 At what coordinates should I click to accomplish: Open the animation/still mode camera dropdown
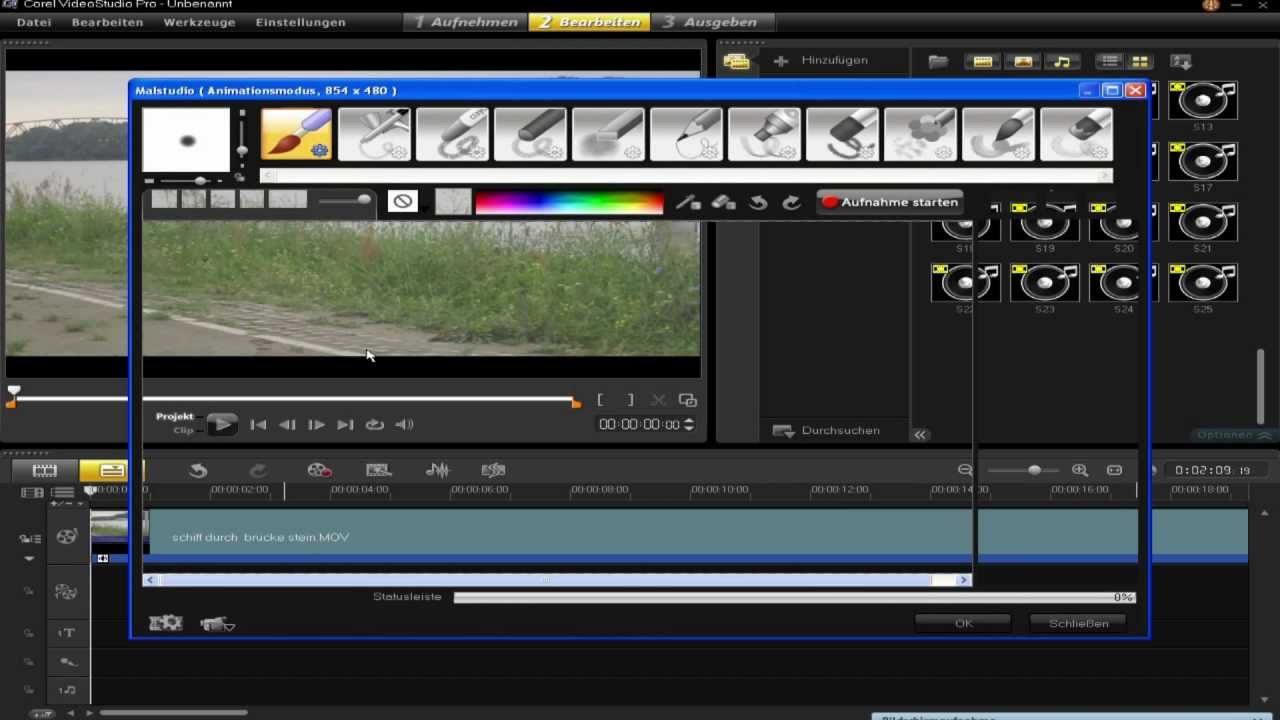217,624
